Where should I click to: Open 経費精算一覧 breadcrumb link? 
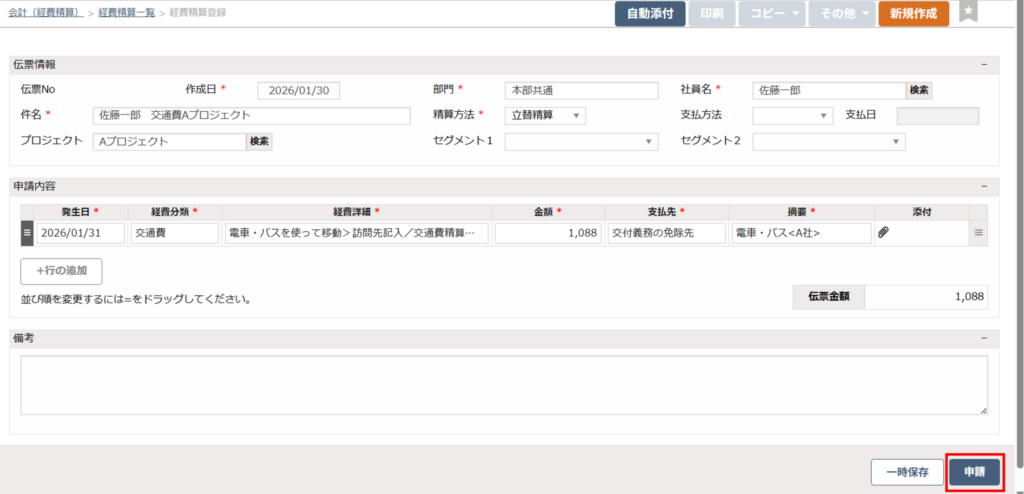126,14
